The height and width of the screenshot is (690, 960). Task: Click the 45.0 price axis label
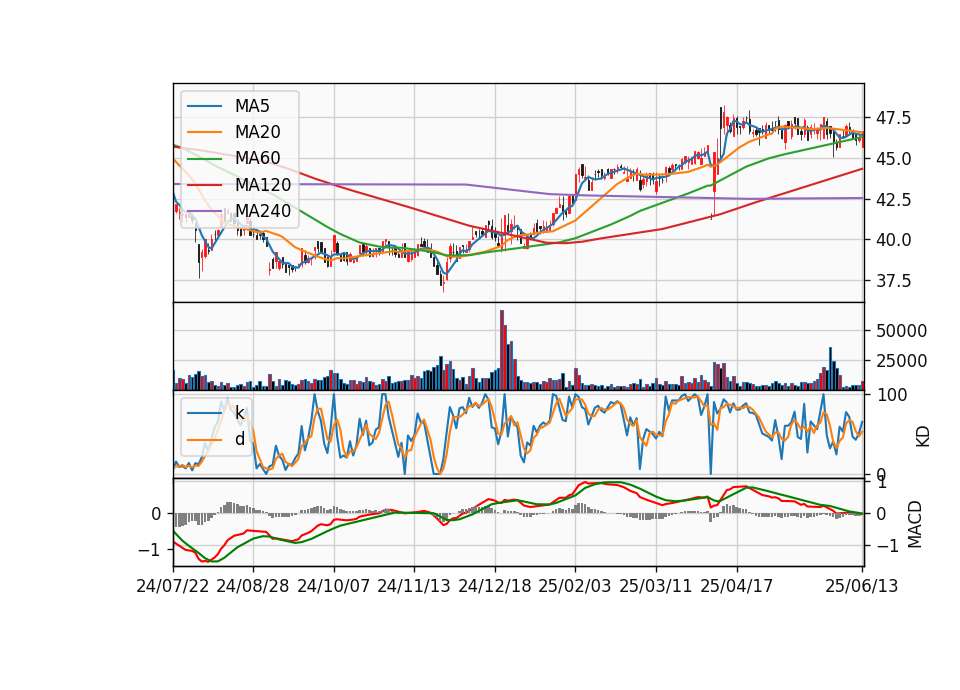(894, 159)
